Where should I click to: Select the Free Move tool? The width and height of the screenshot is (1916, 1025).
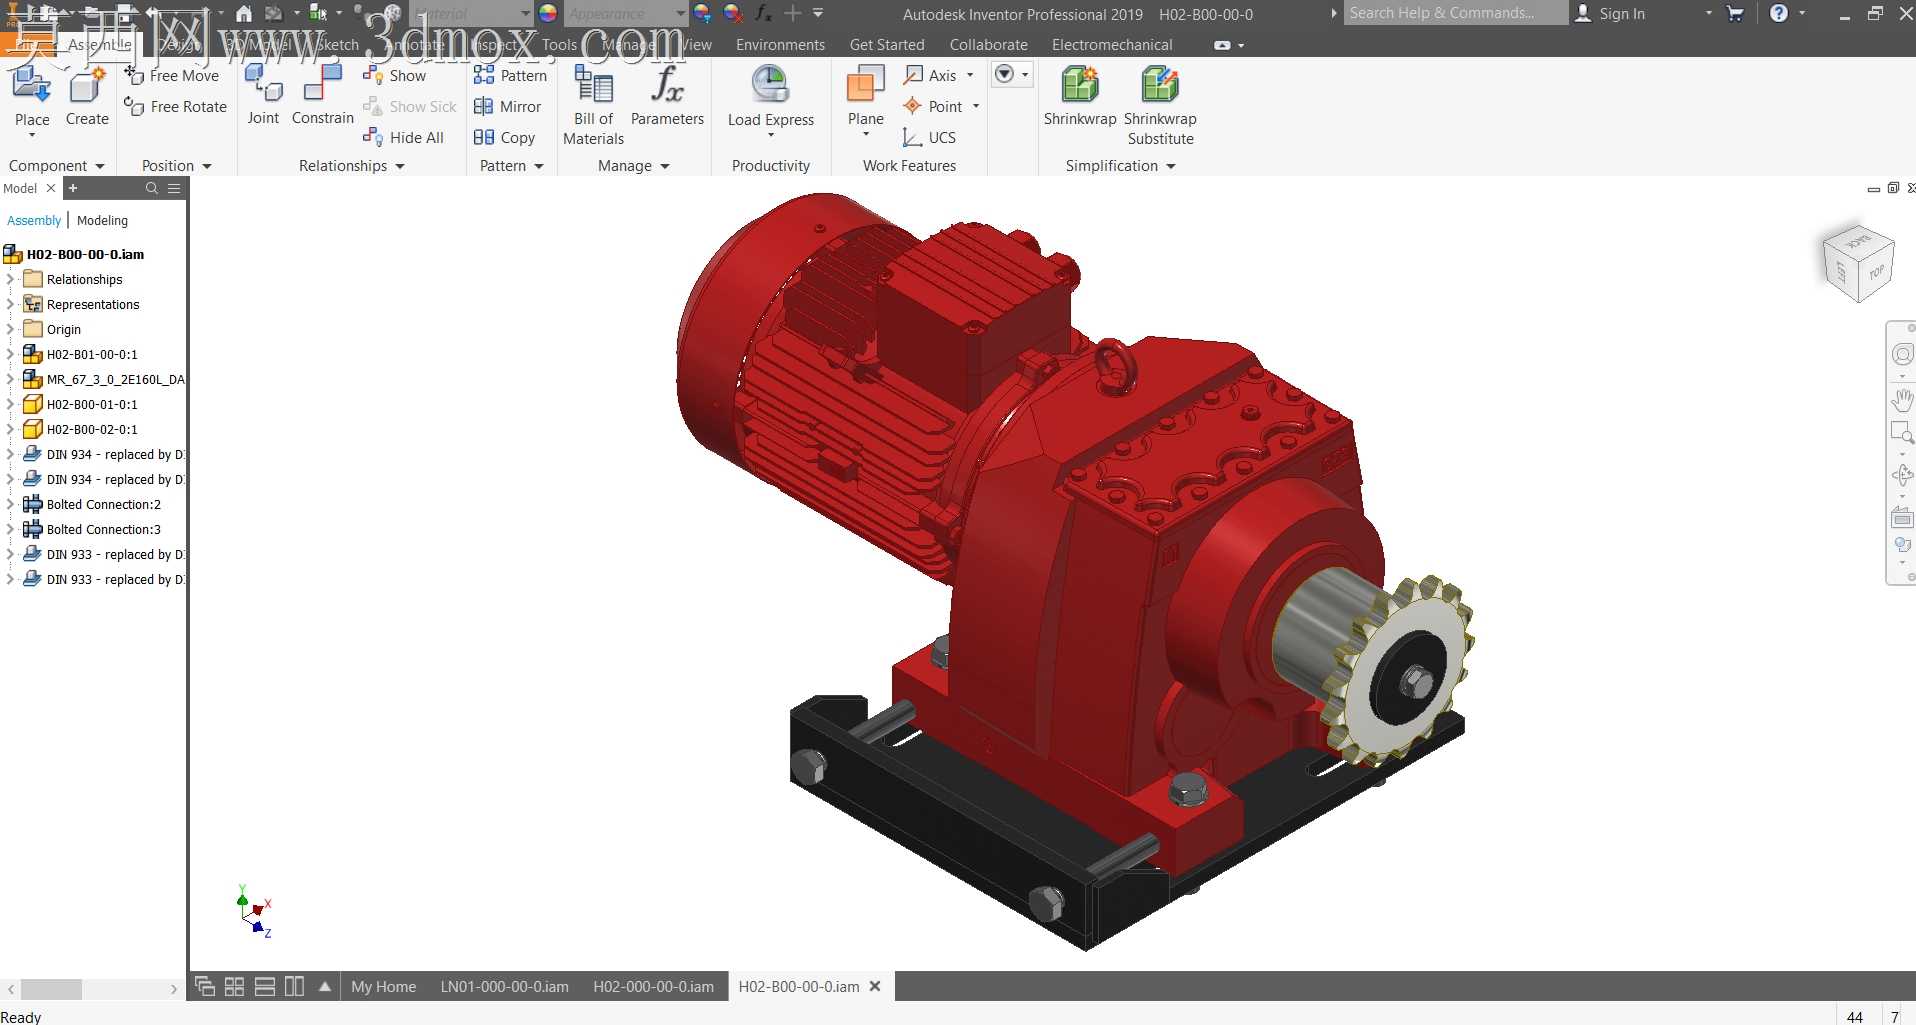[x=172, y=76]
